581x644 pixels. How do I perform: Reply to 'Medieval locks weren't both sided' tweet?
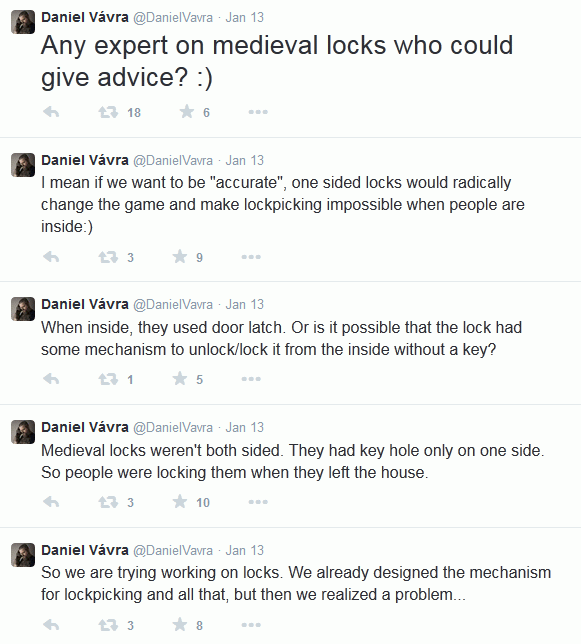pyautogui.click(x=51, y=501)
